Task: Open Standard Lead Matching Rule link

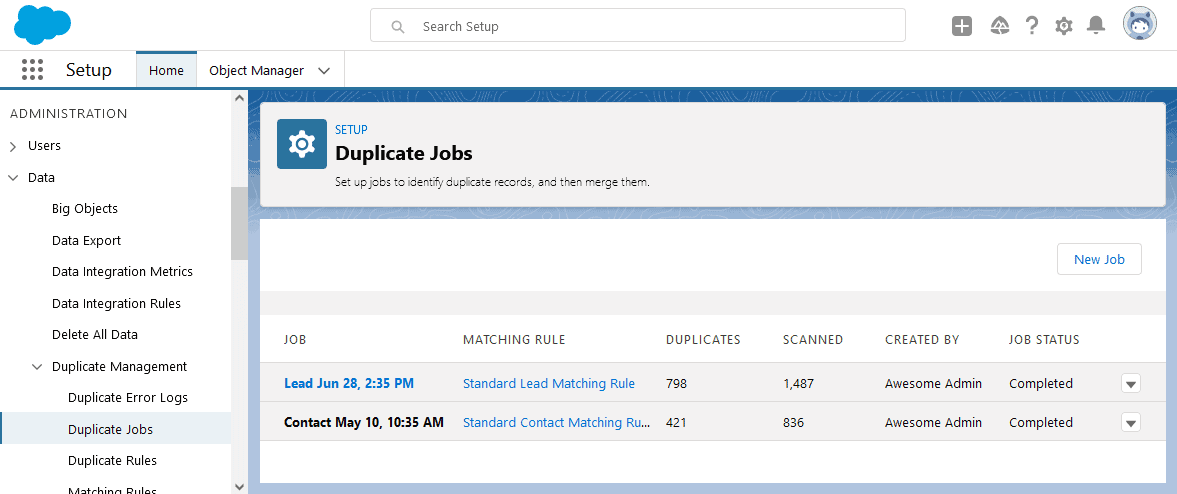Action: tap(549, 383)
